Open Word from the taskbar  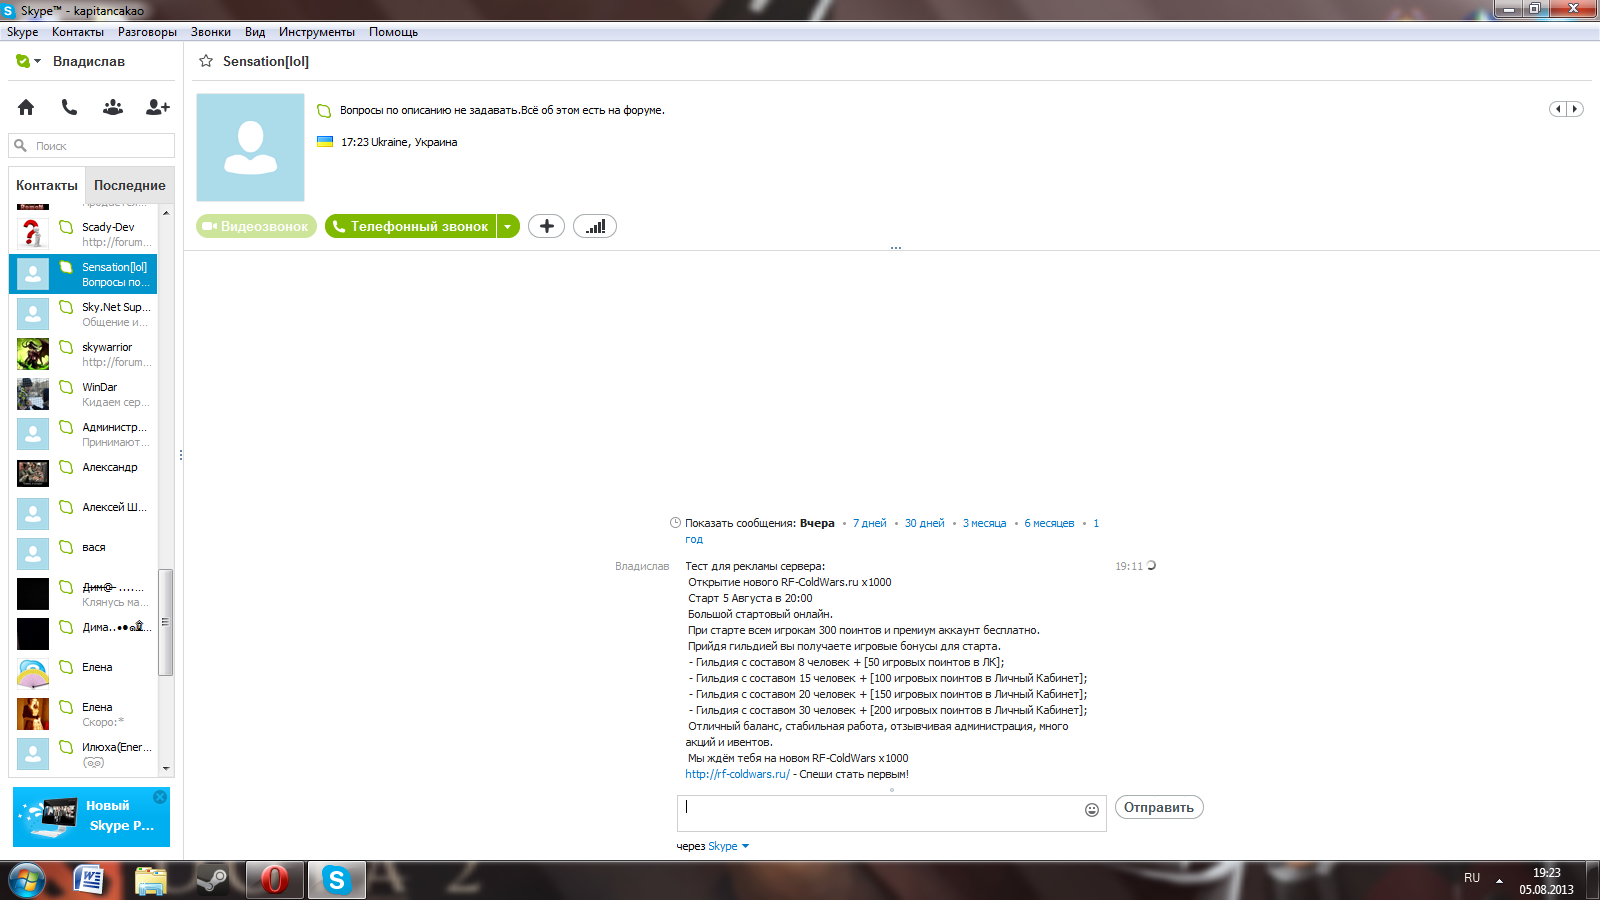pos(89,880)
